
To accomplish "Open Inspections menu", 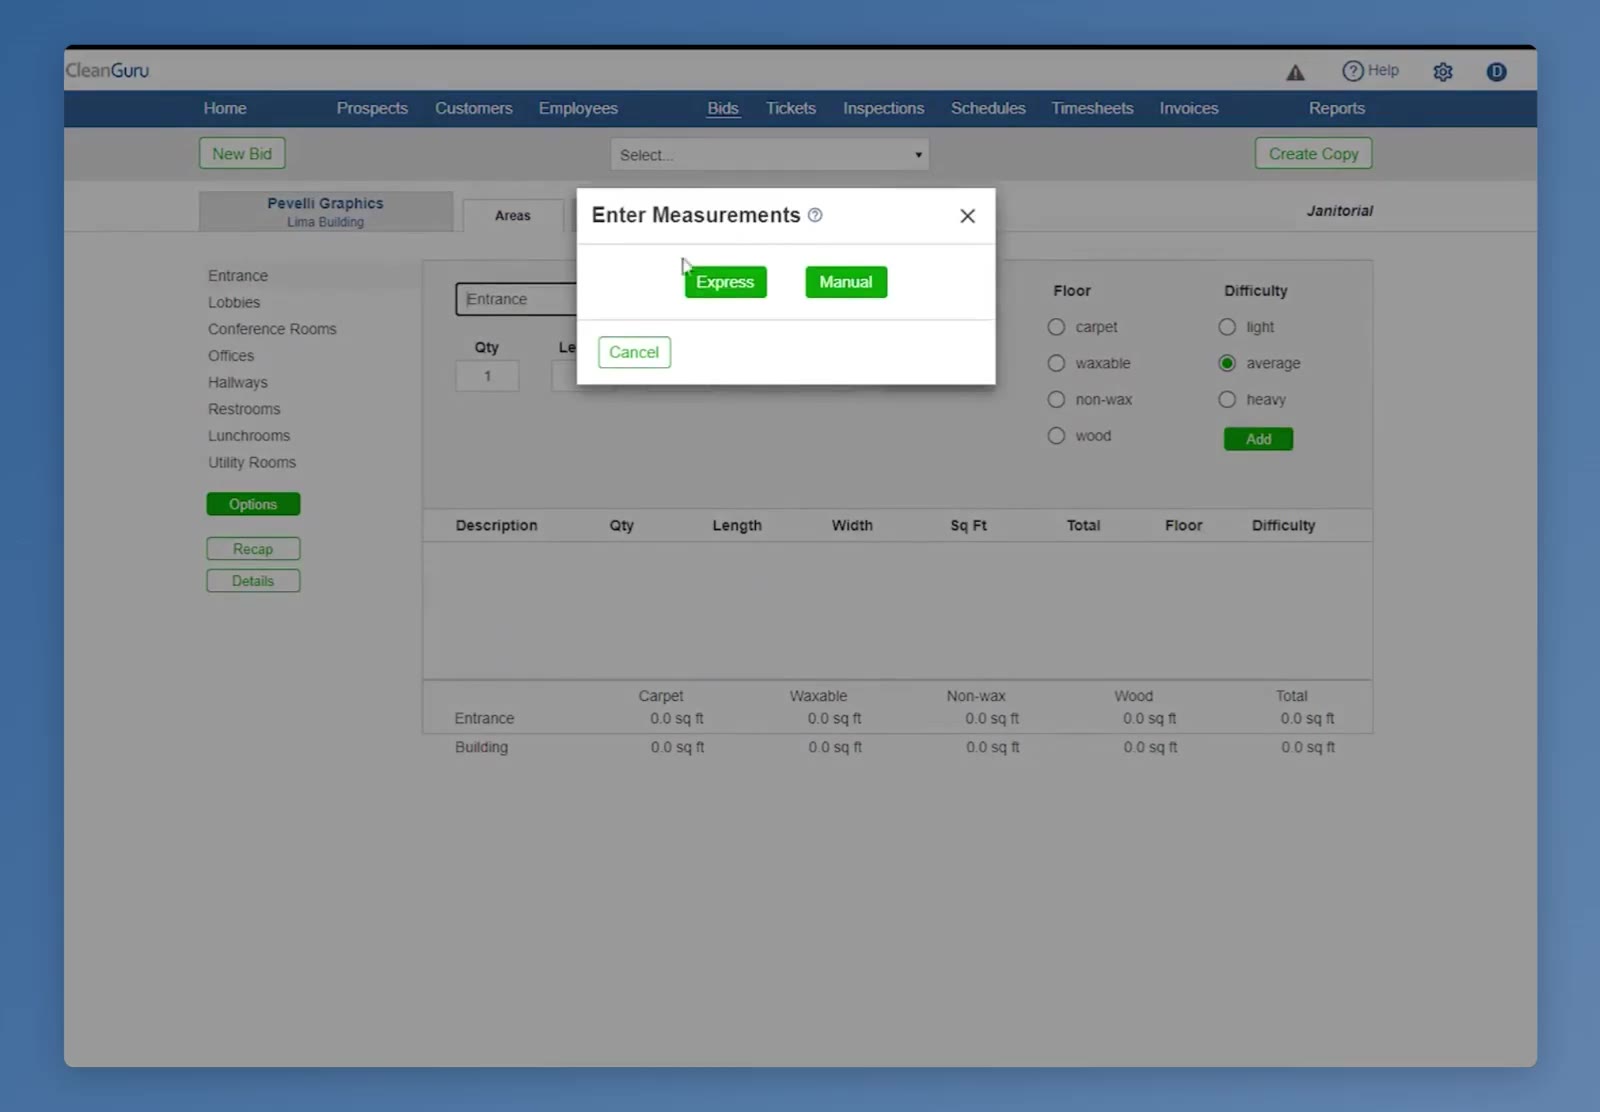I will coord(883,108).
